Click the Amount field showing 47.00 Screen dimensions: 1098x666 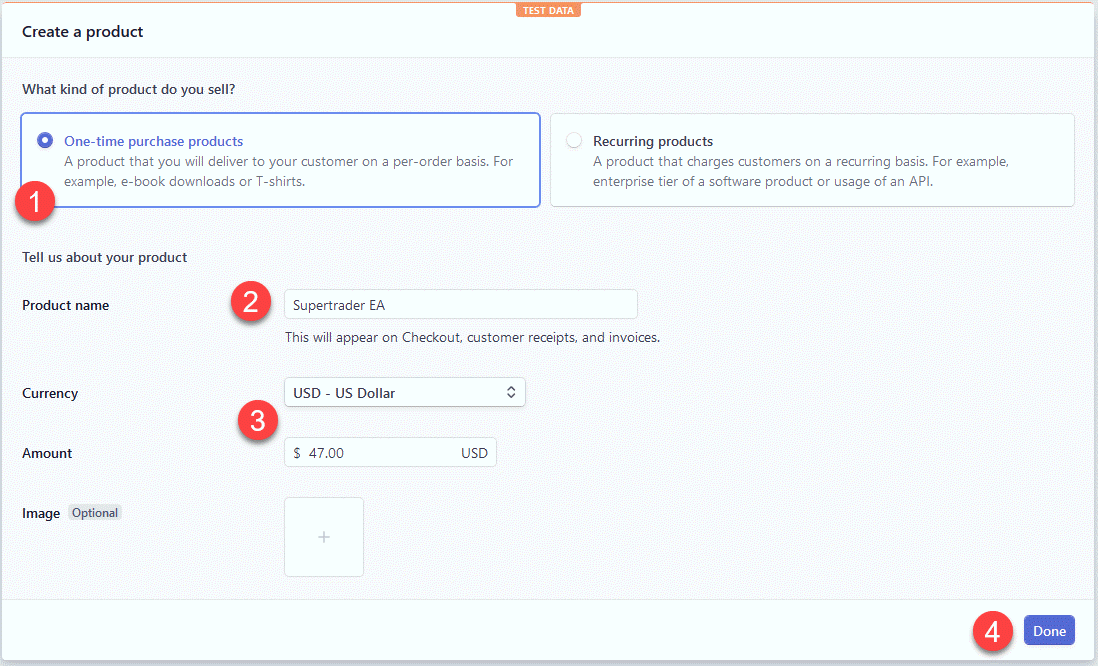[x=380, y=453]
